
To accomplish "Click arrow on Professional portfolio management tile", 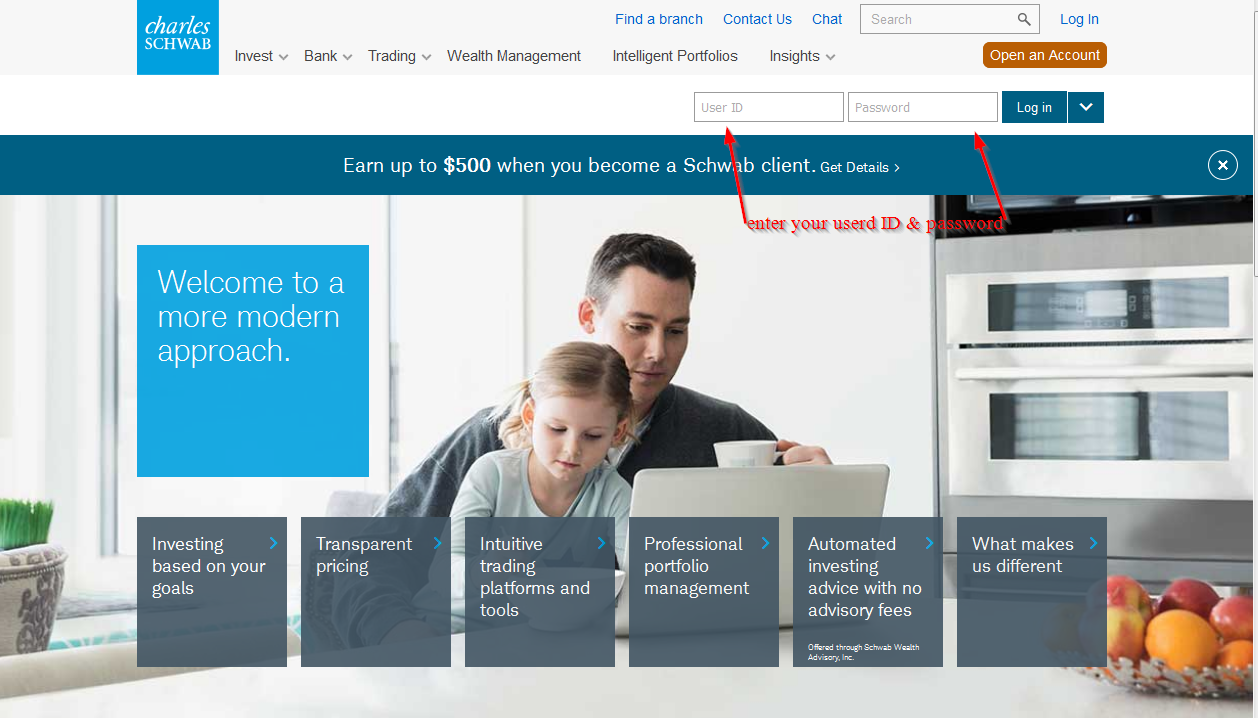I will point(765,543).
